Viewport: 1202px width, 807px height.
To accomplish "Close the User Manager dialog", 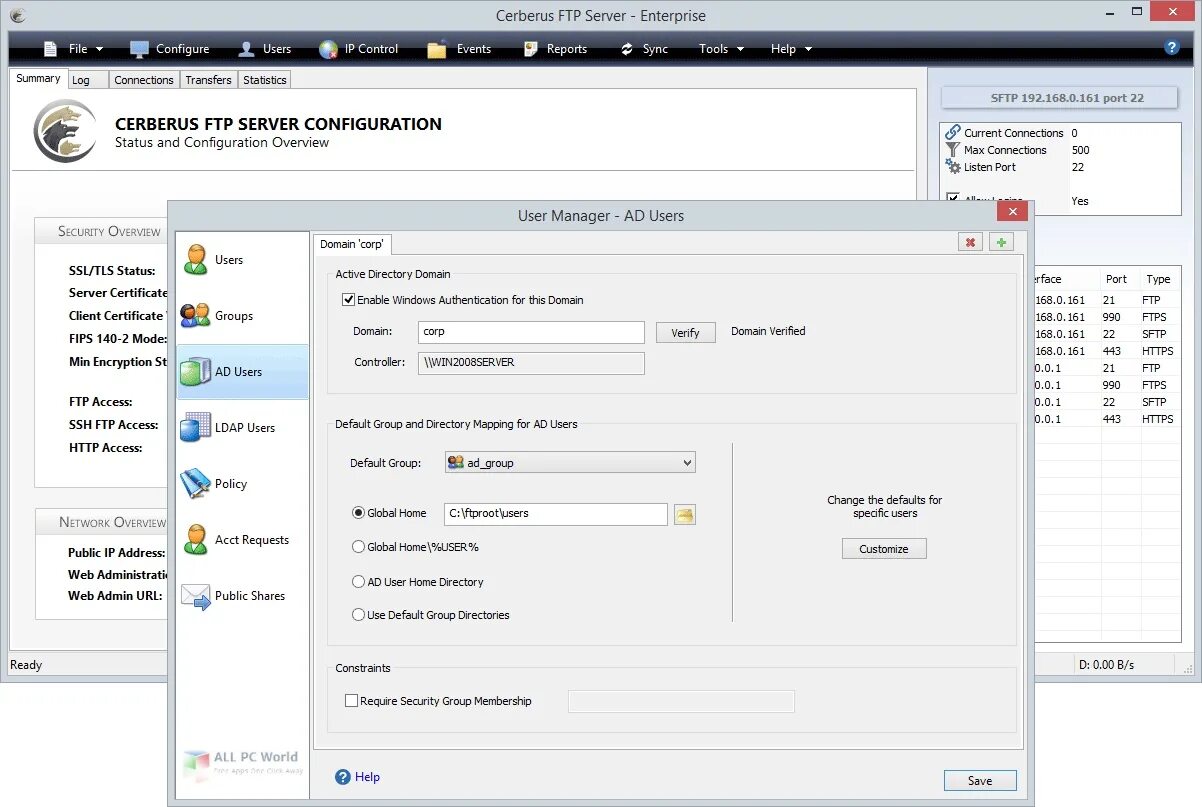I will [x=1012, y=211].
